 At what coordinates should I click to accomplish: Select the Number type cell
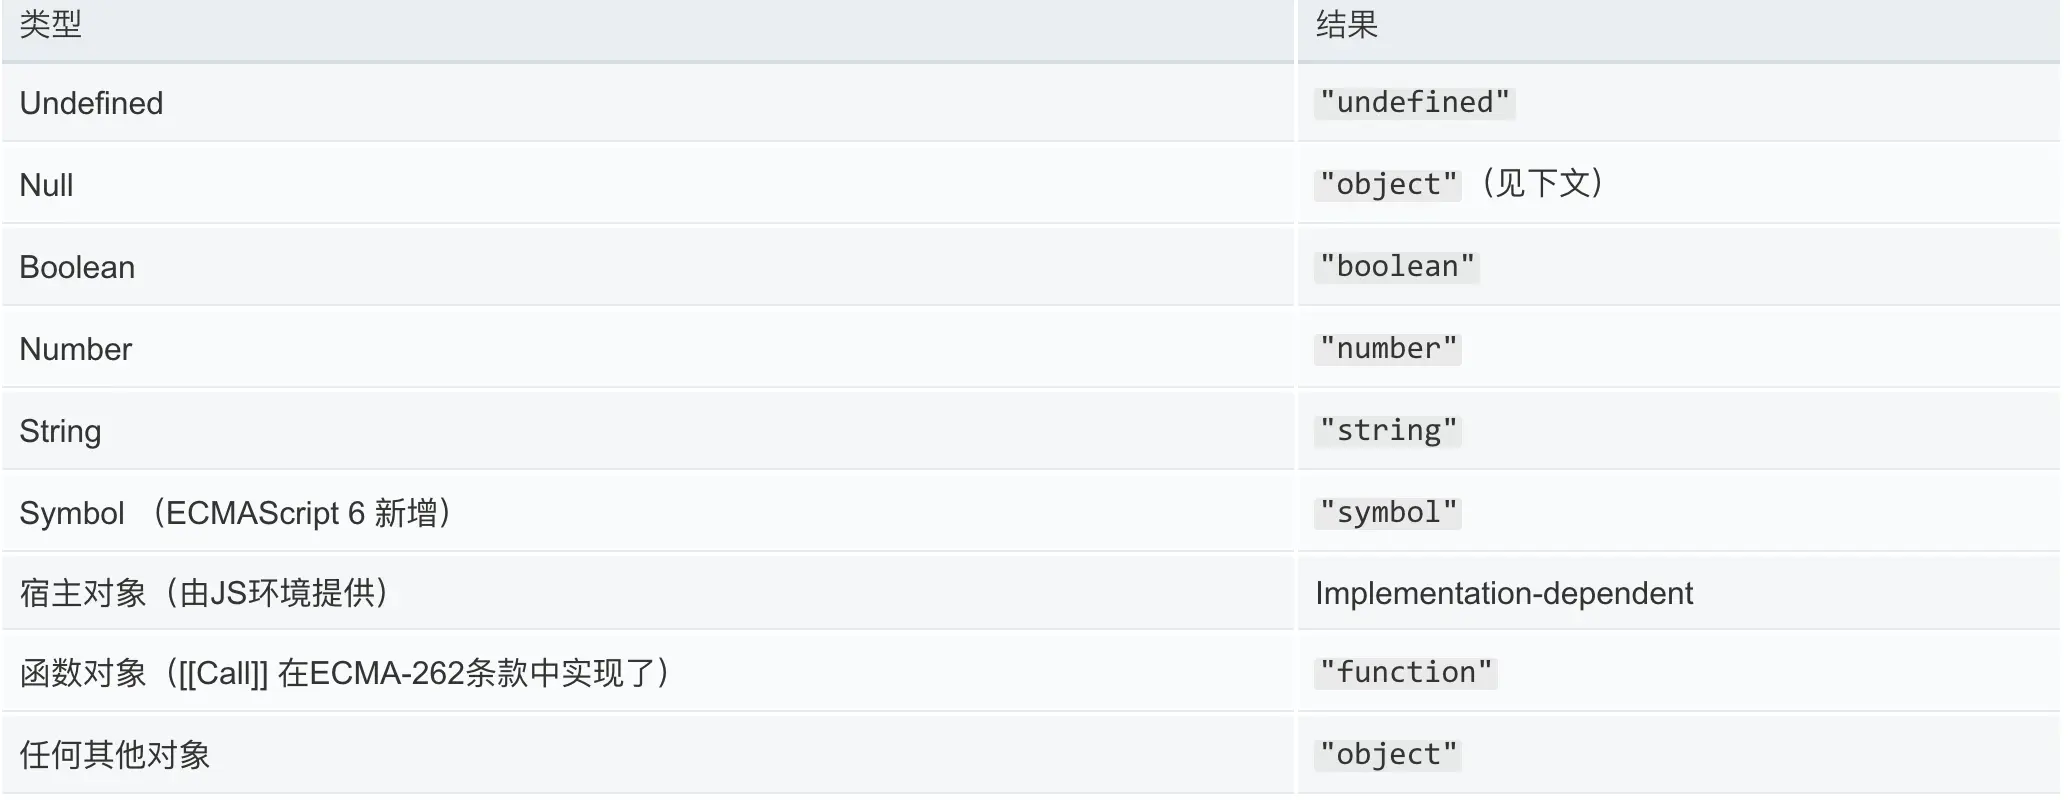click(x=76, y=349)
